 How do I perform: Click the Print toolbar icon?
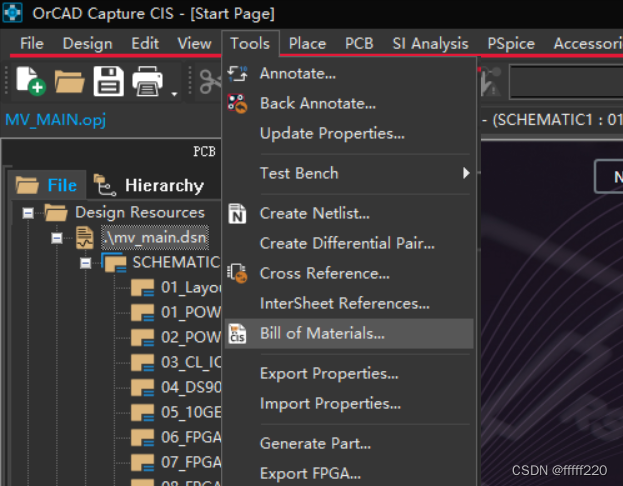[x=147, y=81]
